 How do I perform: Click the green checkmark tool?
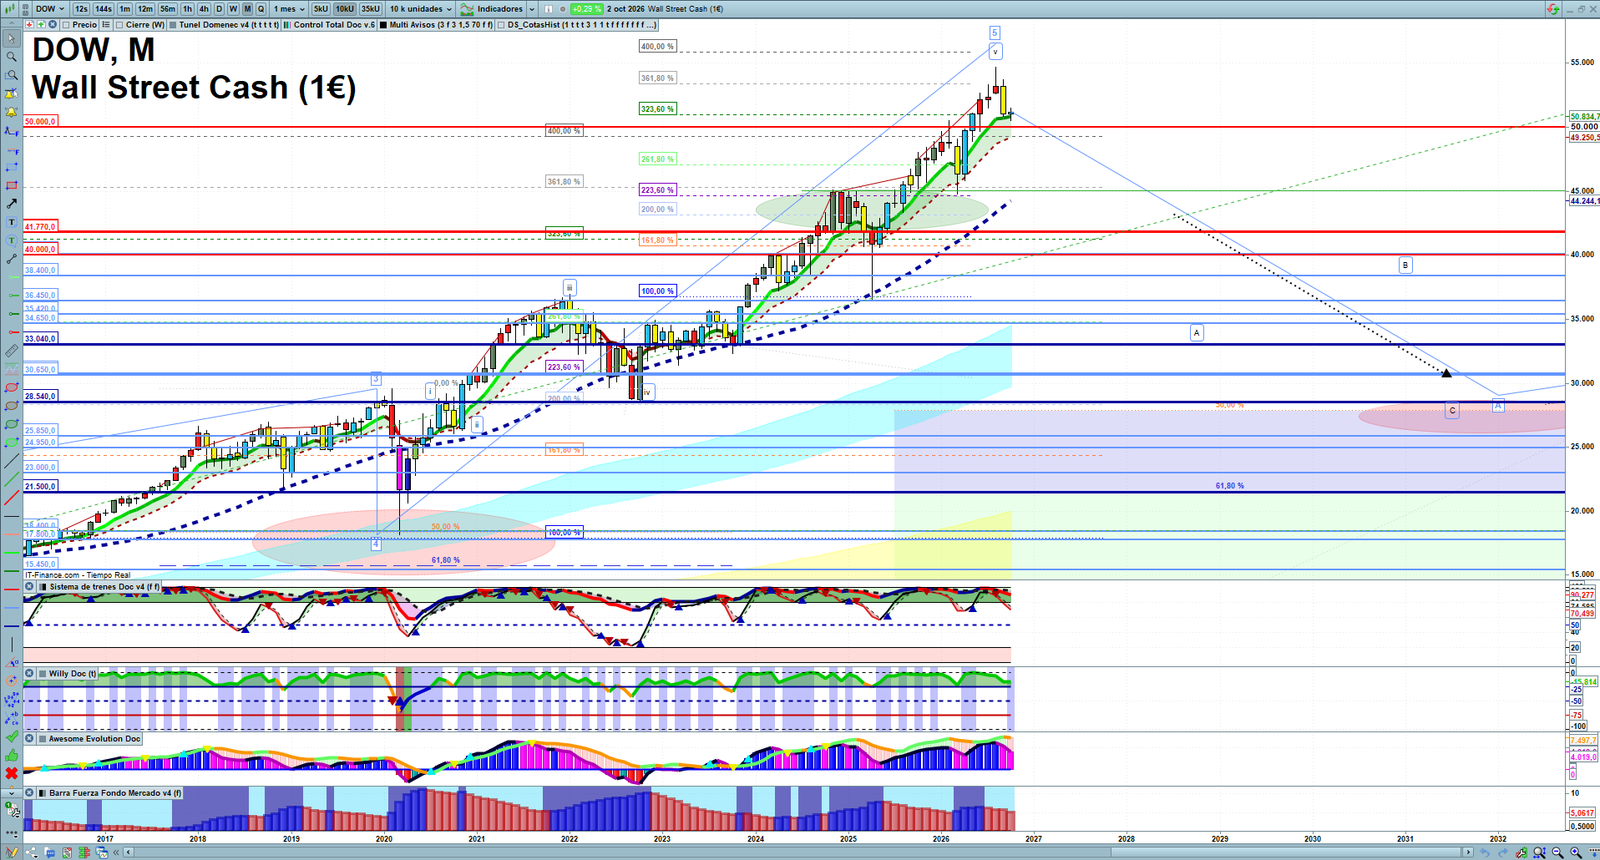[11, 737]
